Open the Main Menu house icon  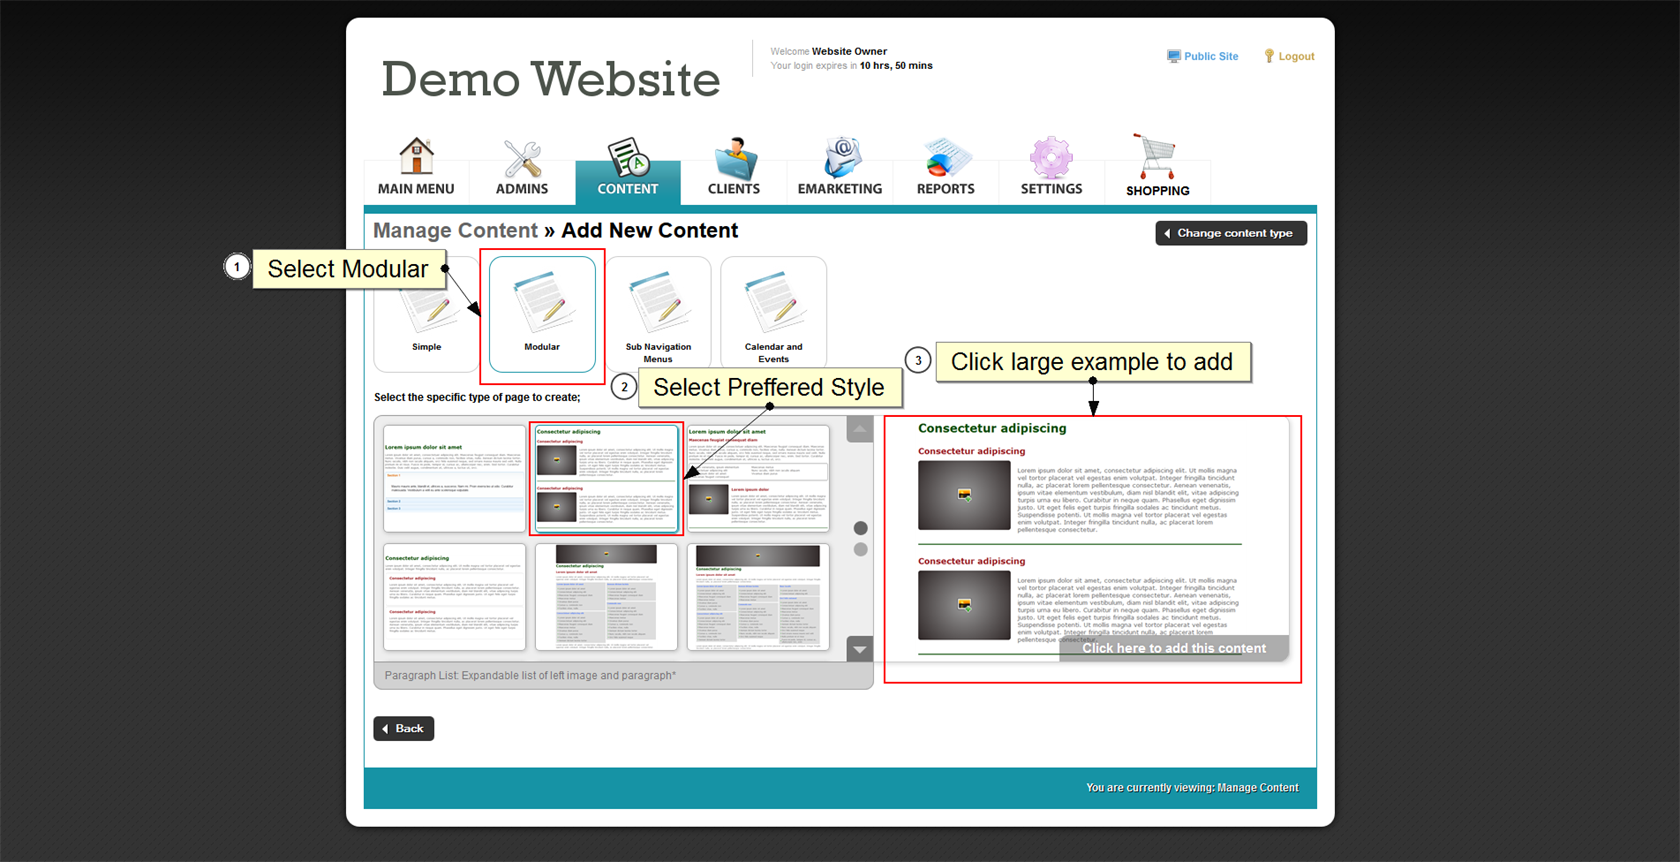pyautogui.click(x=416, y=158)
